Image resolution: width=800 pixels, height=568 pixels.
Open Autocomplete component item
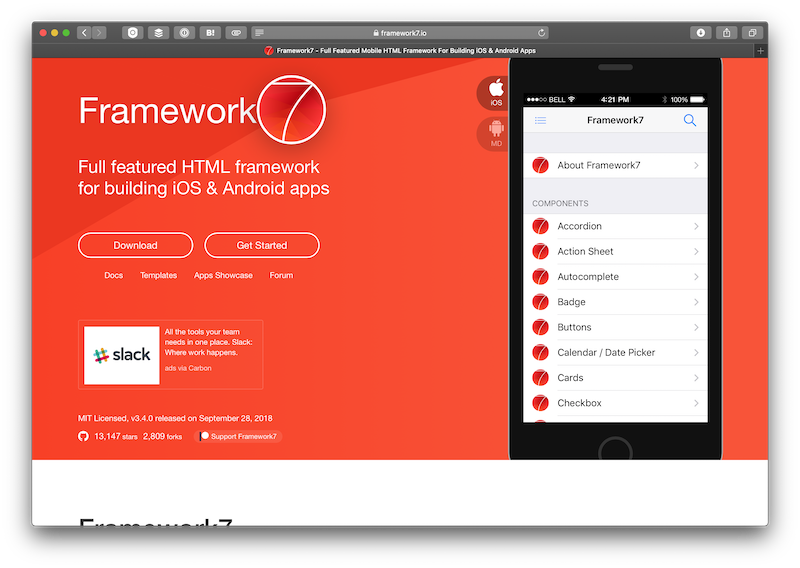(x=615, y=277)
